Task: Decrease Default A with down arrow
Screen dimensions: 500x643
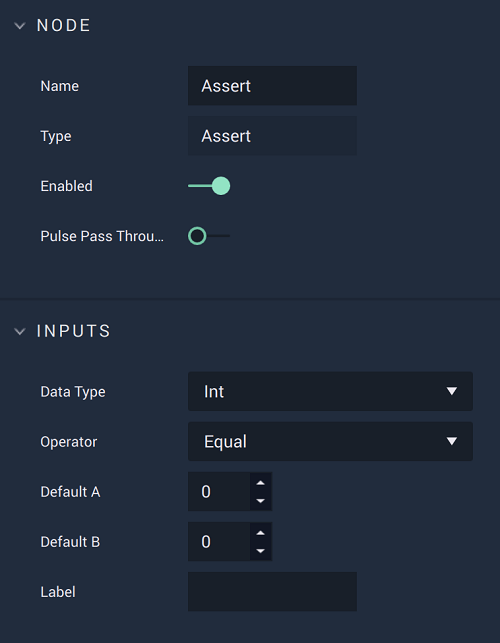Action: [260, 501]
